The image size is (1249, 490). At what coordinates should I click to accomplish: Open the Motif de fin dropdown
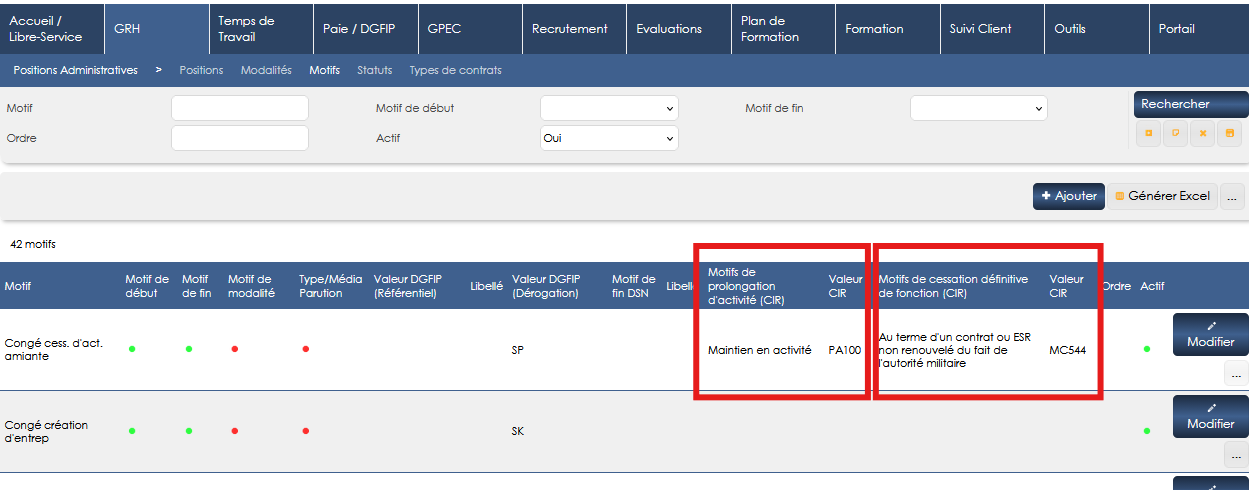pos(978,108)
